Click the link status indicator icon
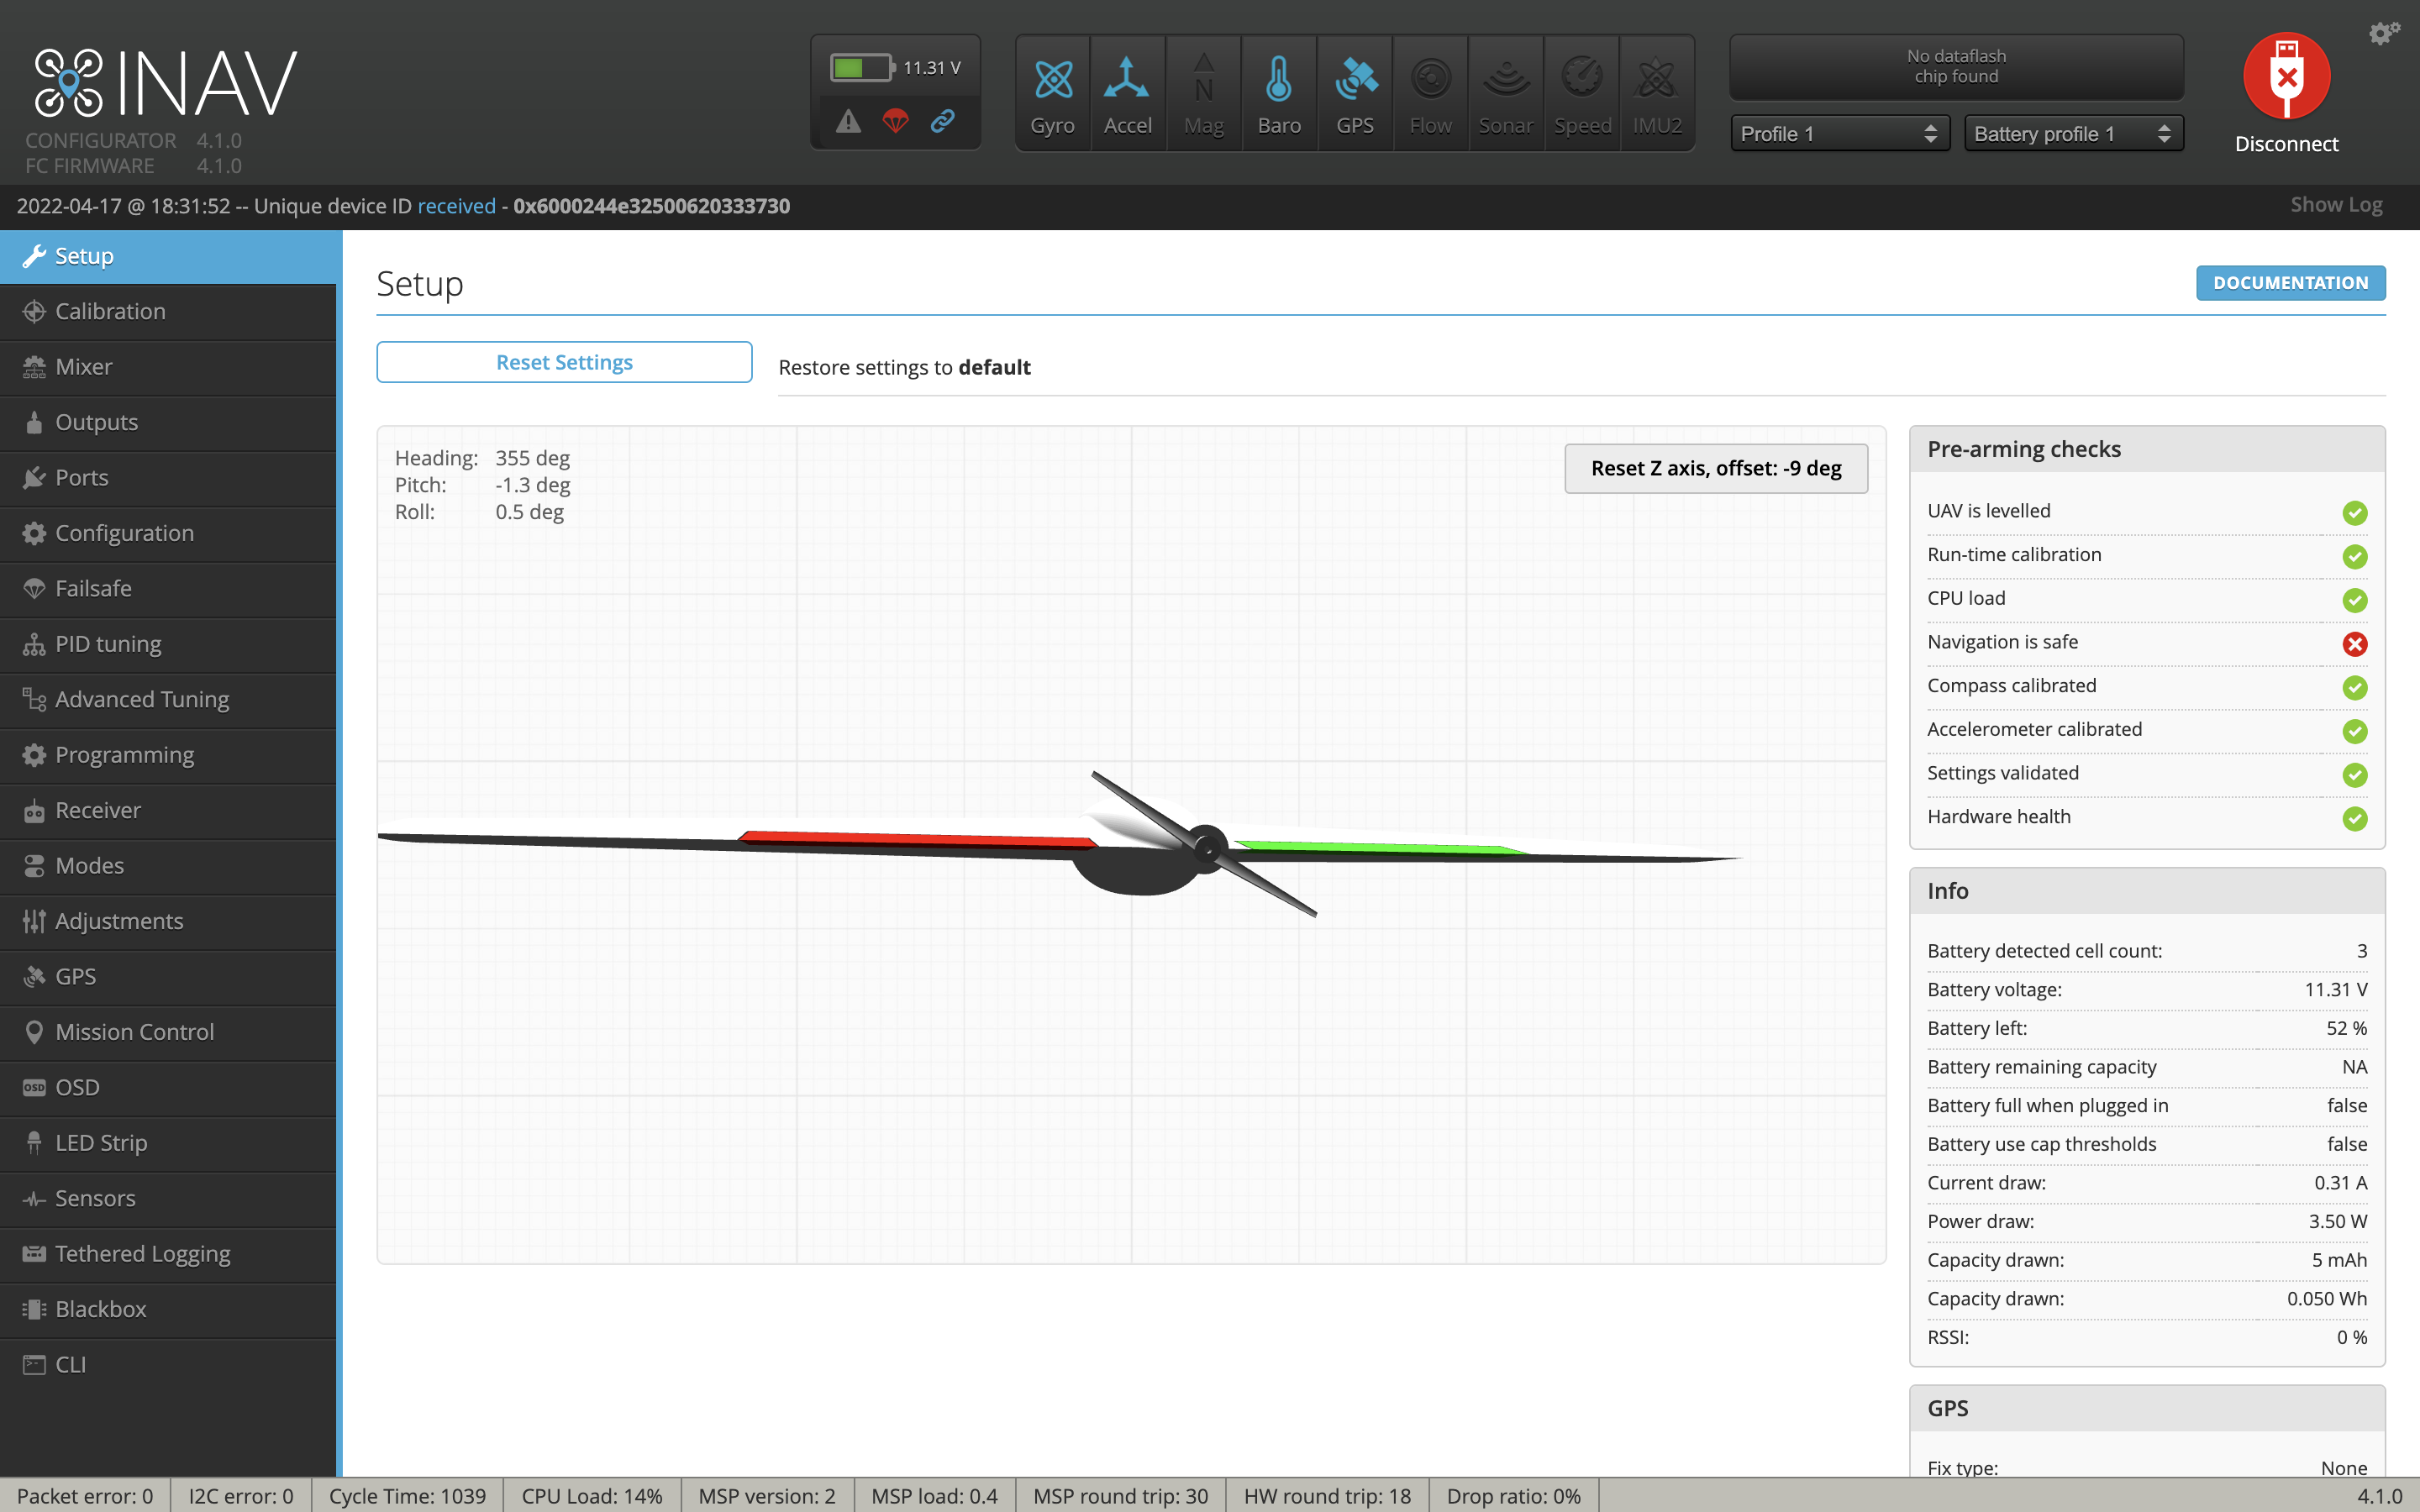The height and width of the screenshot is (1512, 2420). click(942, 122)
